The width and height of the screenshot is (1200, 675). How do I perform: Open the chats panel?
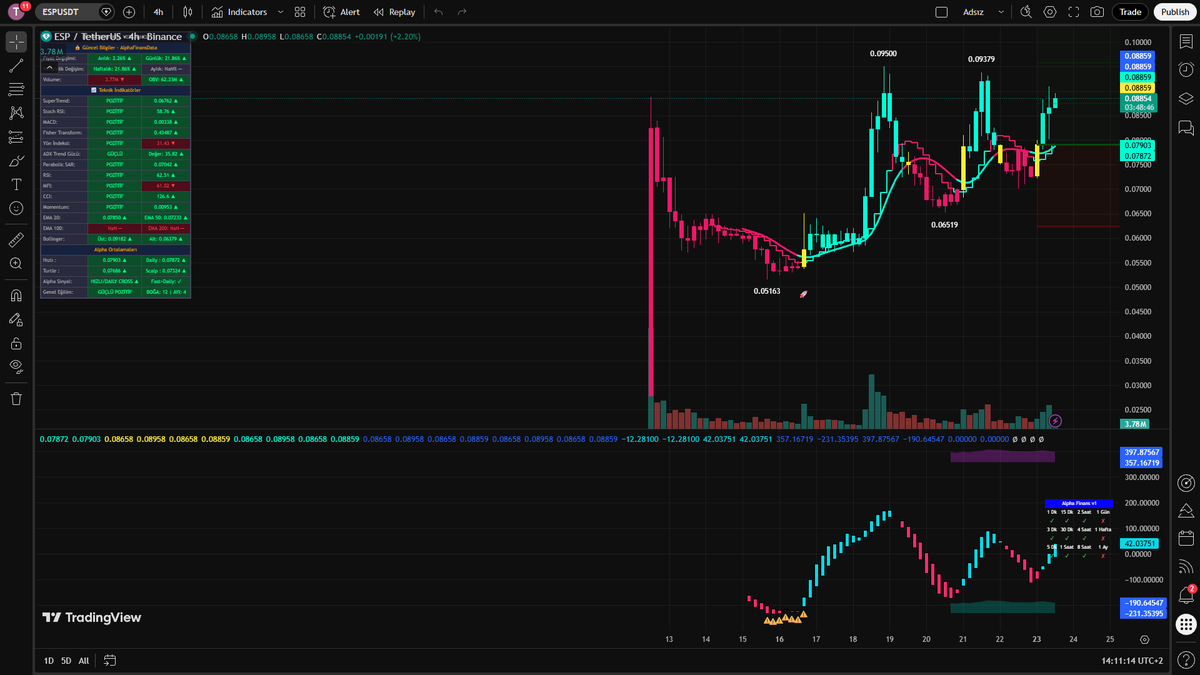(1186, 127)
